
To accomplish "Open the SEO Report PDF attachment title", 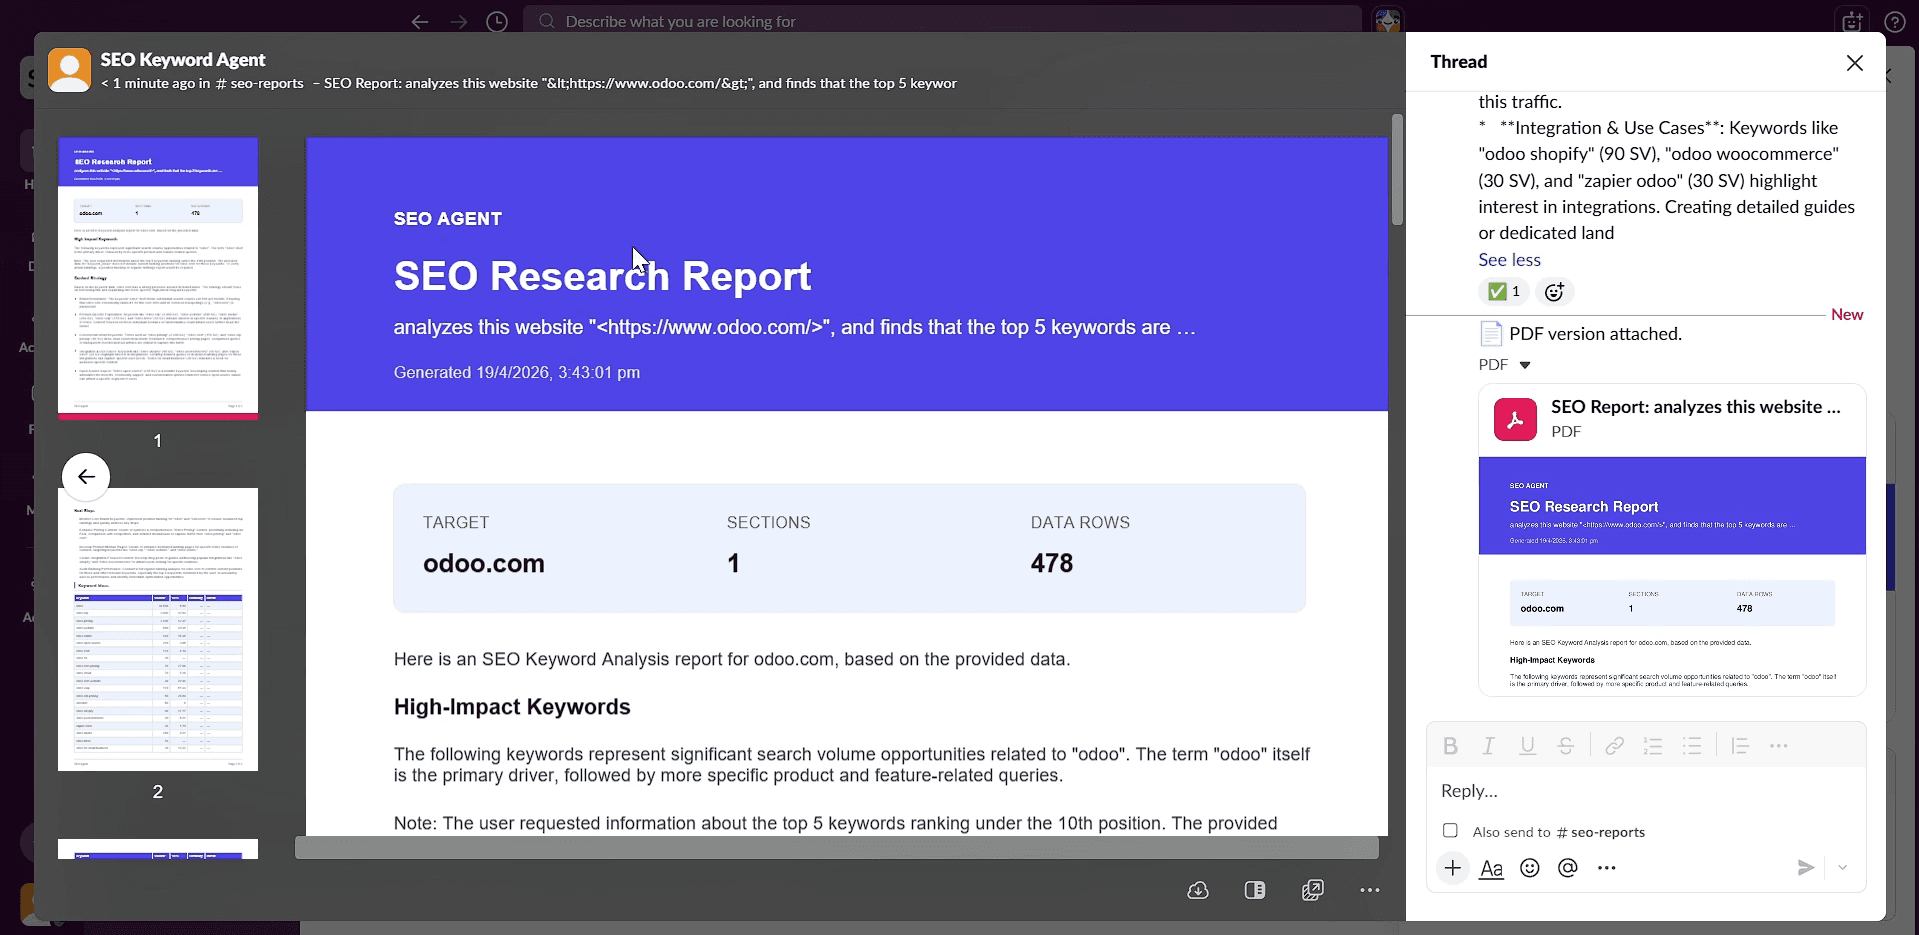I will pos(1695,407).
